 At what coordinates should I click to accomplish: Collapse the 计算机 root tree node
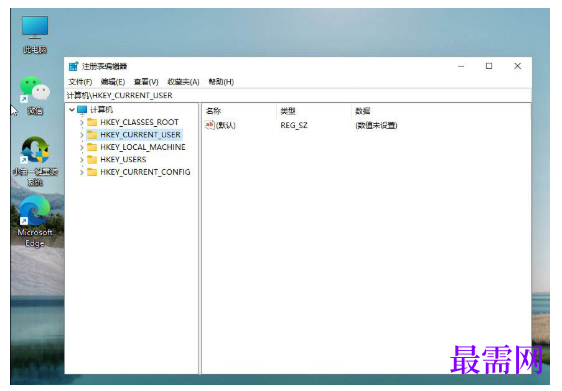click(72, 109)
